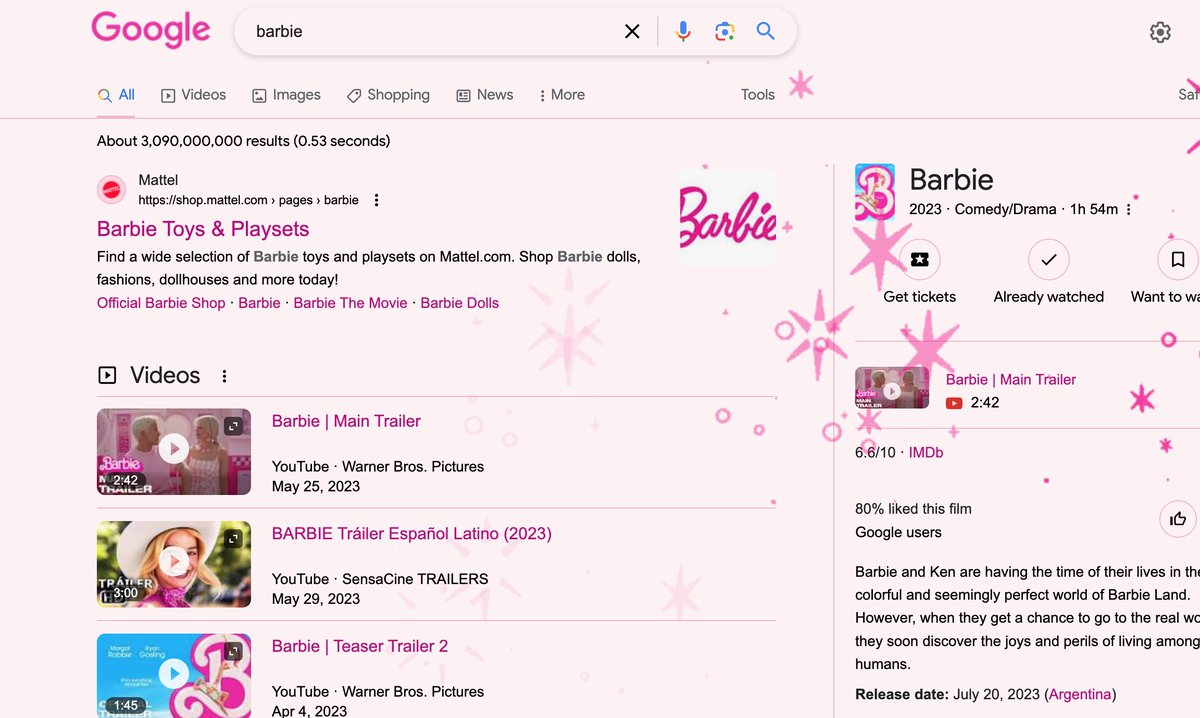This screenshot has height=718, width=1200.
Task: Click the Get tickets button
Action: pyautogui.click(x=920, y=272)
